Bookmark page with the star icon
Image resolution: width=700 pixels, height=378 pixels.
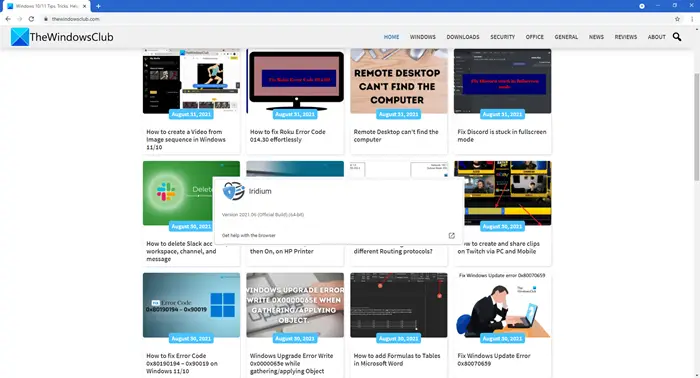click(x=677, y=19)
